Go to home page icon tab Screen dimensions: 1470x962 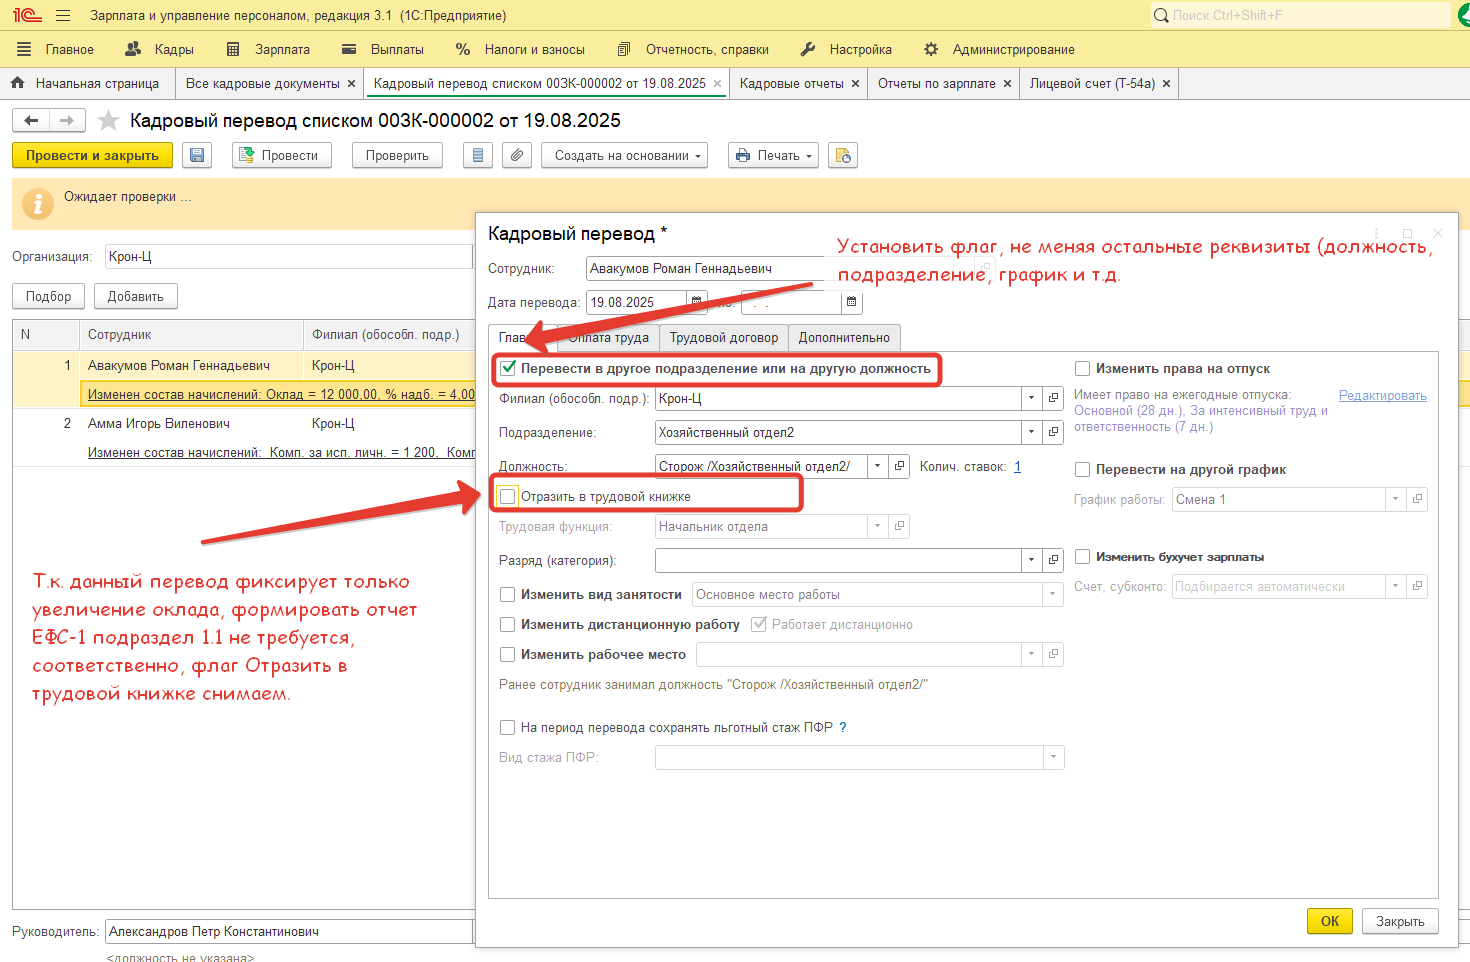coord(17,84)
